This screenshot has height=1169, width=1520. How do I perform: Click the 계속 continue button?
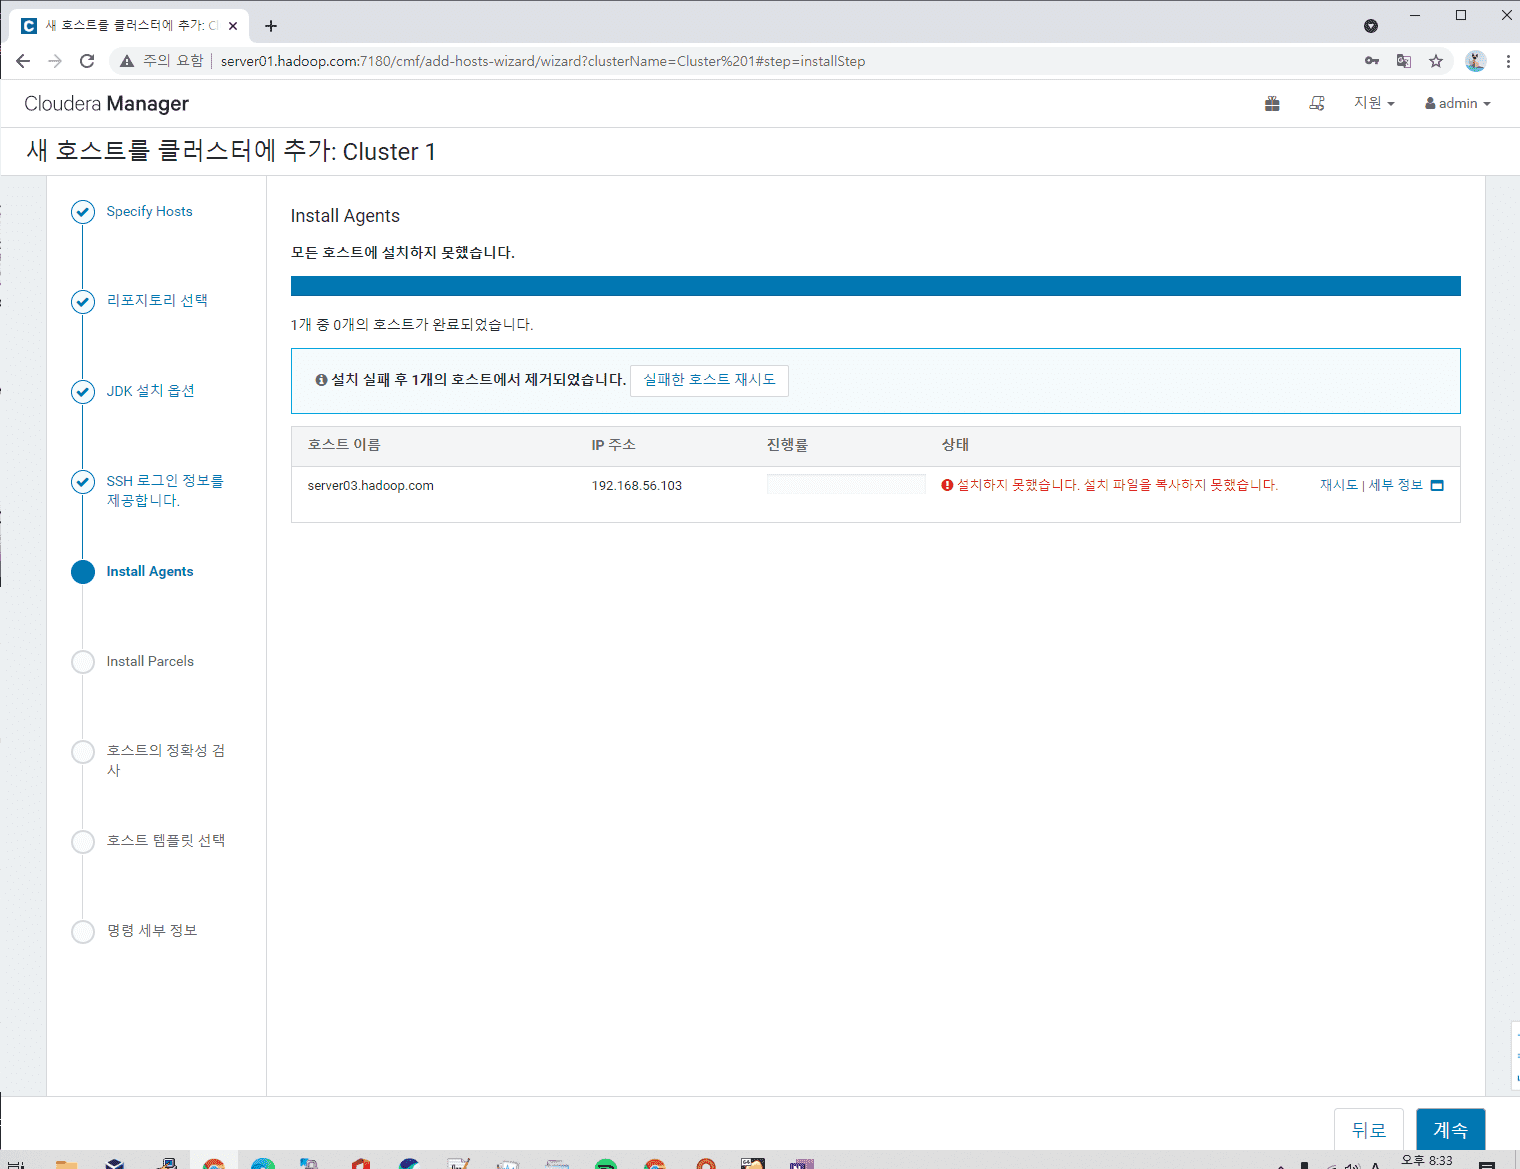click(x=1450, y=1130)
